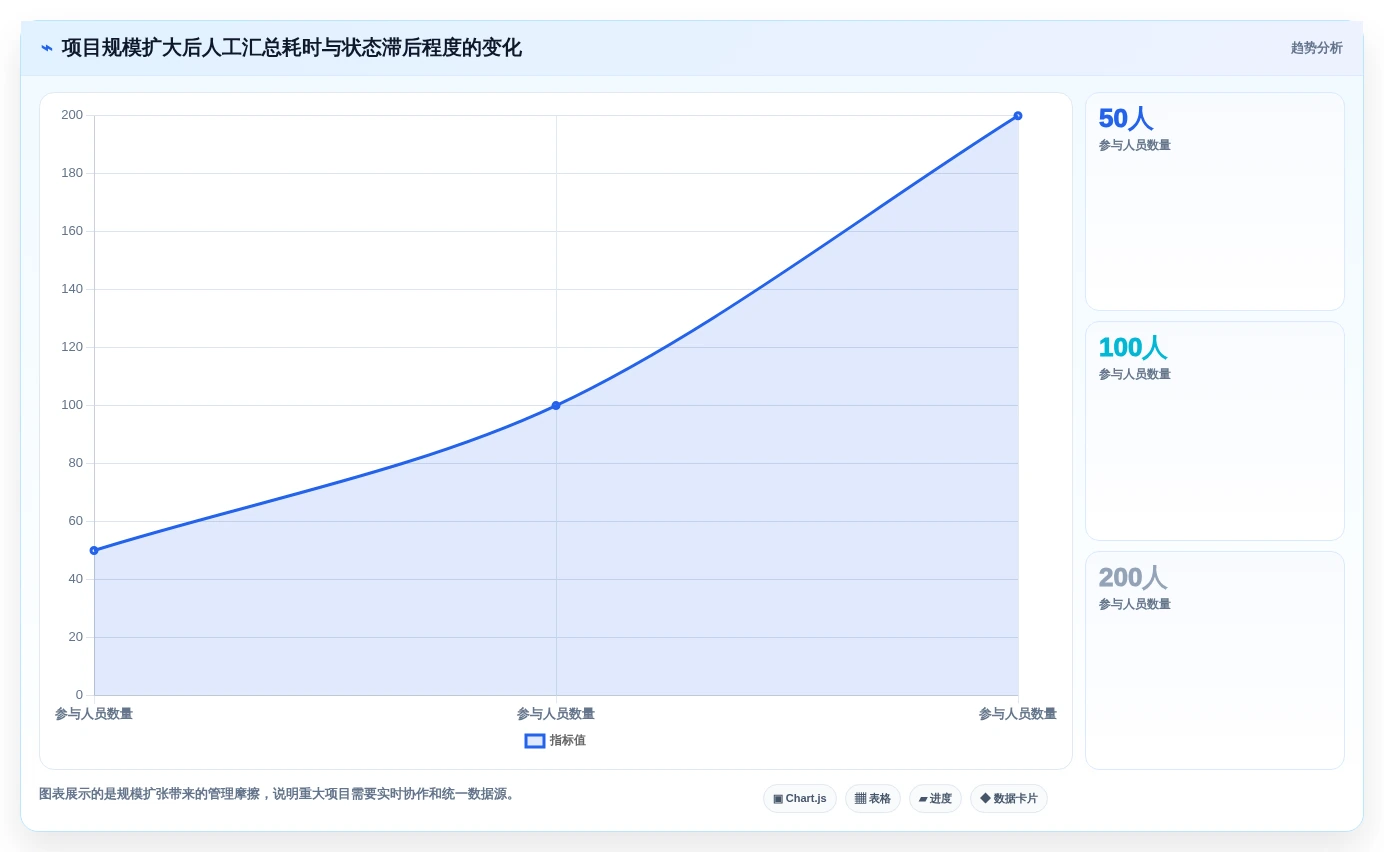Open the 200人 data card
Viewport: 1384px width, 852px height.
pyautogui.click(x=1215, y=661)
